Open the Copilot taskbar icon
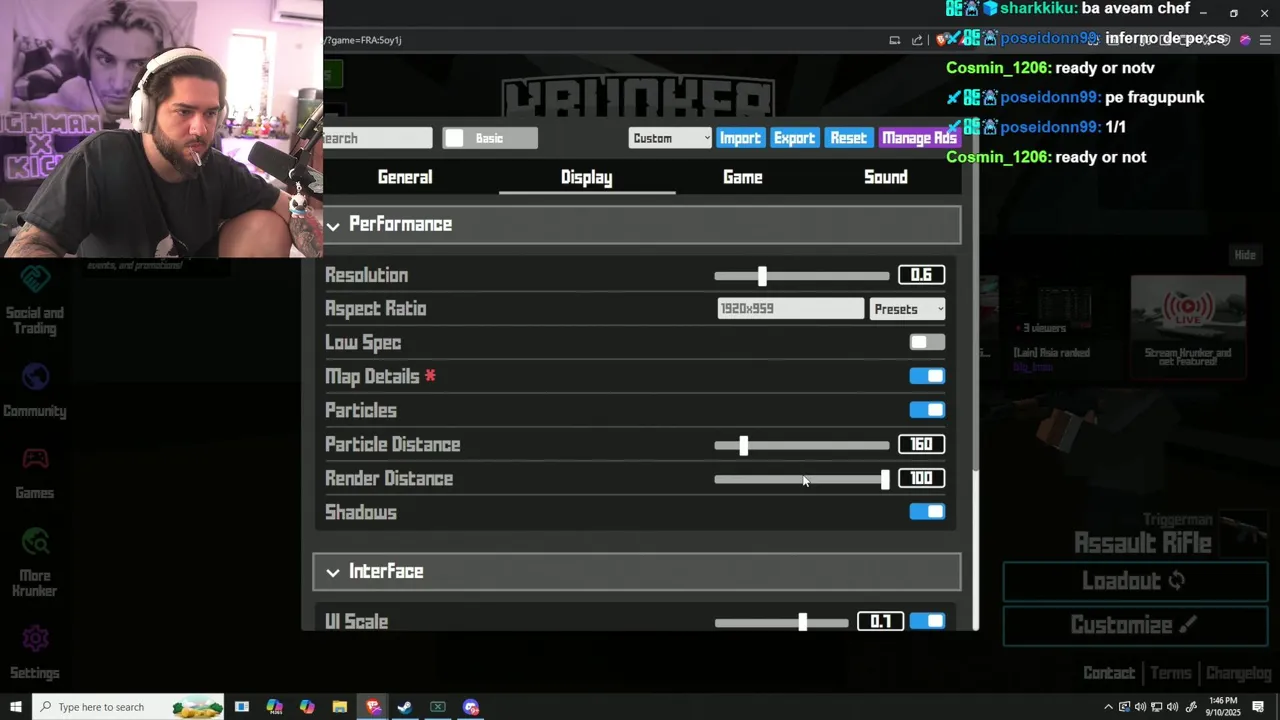This screenshot has width=1280, height=720. (x=307, y=707)
